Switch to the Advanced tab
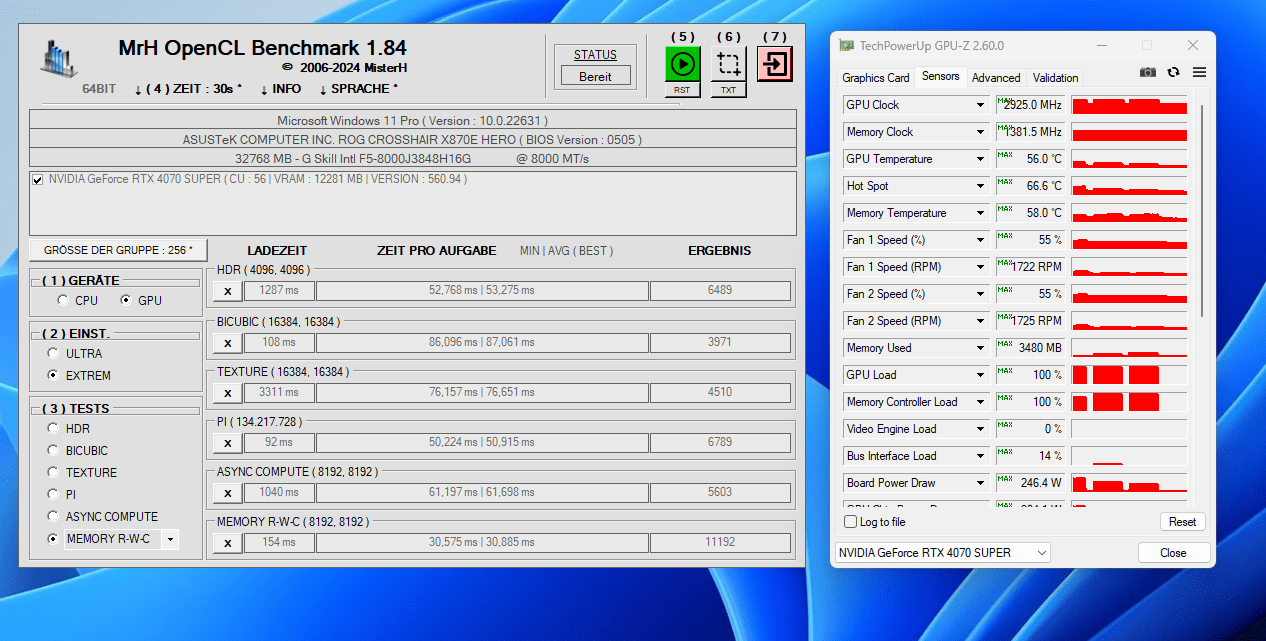 click(x=996, y=78)
